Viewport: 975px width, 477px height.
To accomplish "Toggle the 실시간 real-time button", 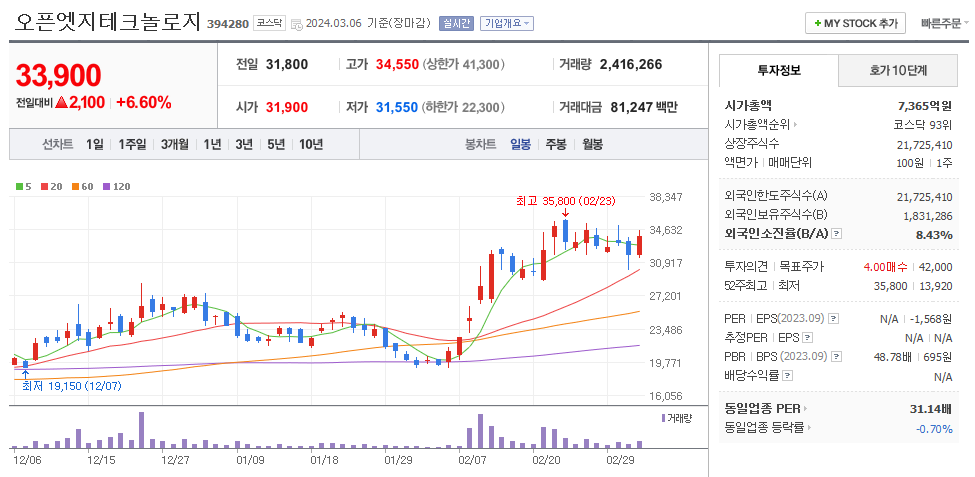I will coord(456,24).
